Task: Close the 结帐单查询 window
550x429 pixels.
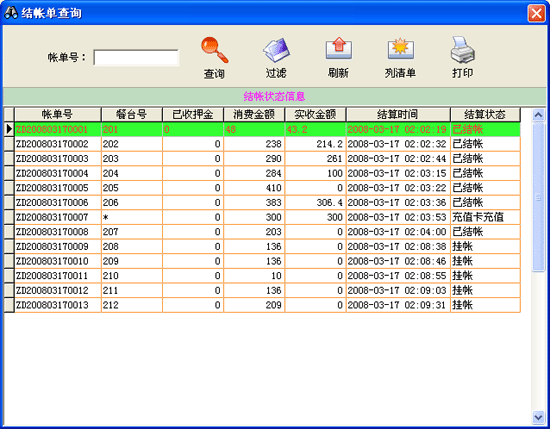Action: click(x=536, y=13)
